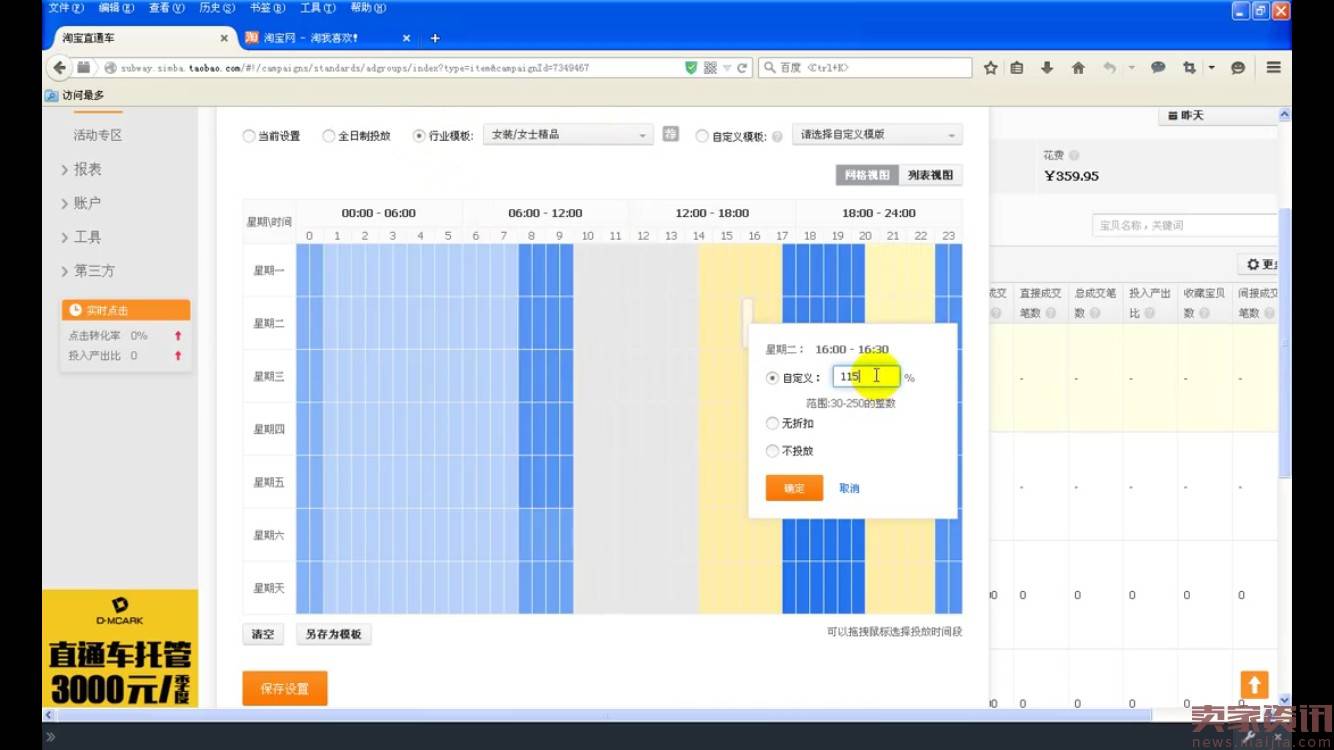Click the icon beside industry template dropdown
The image size is (1334, 750).
click(671, 134)
